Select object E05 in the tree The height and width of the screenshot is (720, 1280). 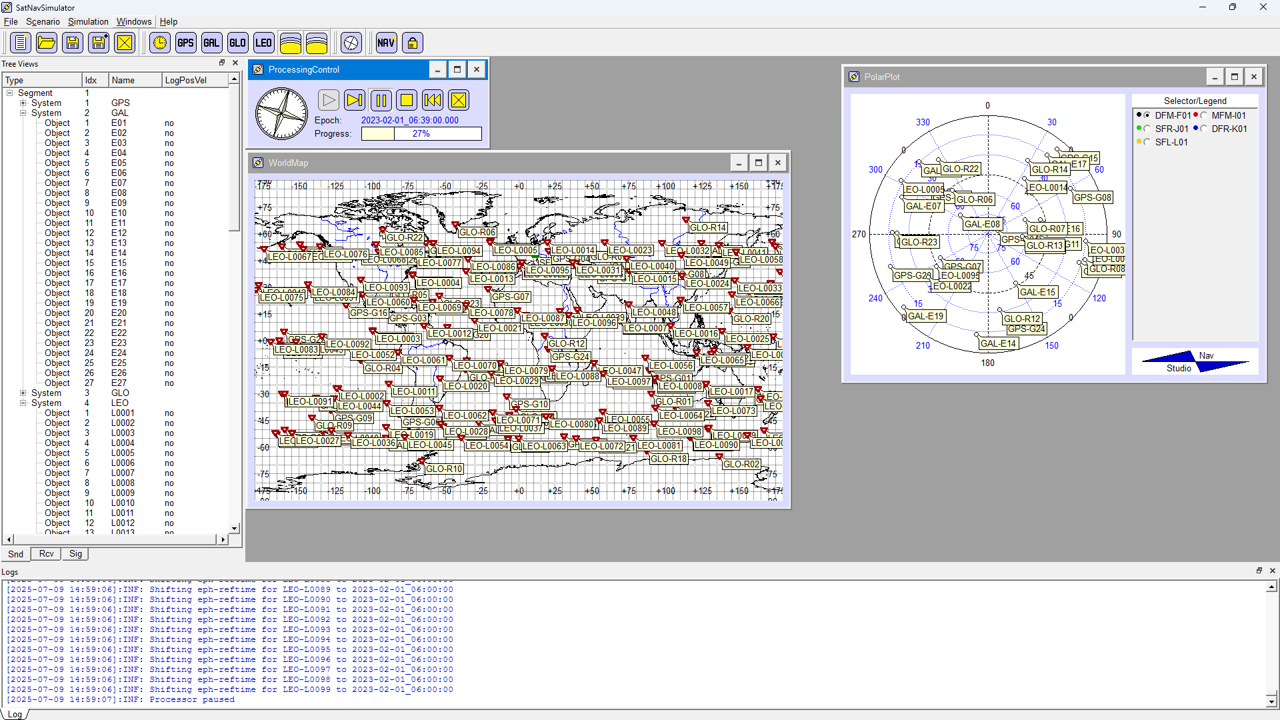(x=118, y=163)
